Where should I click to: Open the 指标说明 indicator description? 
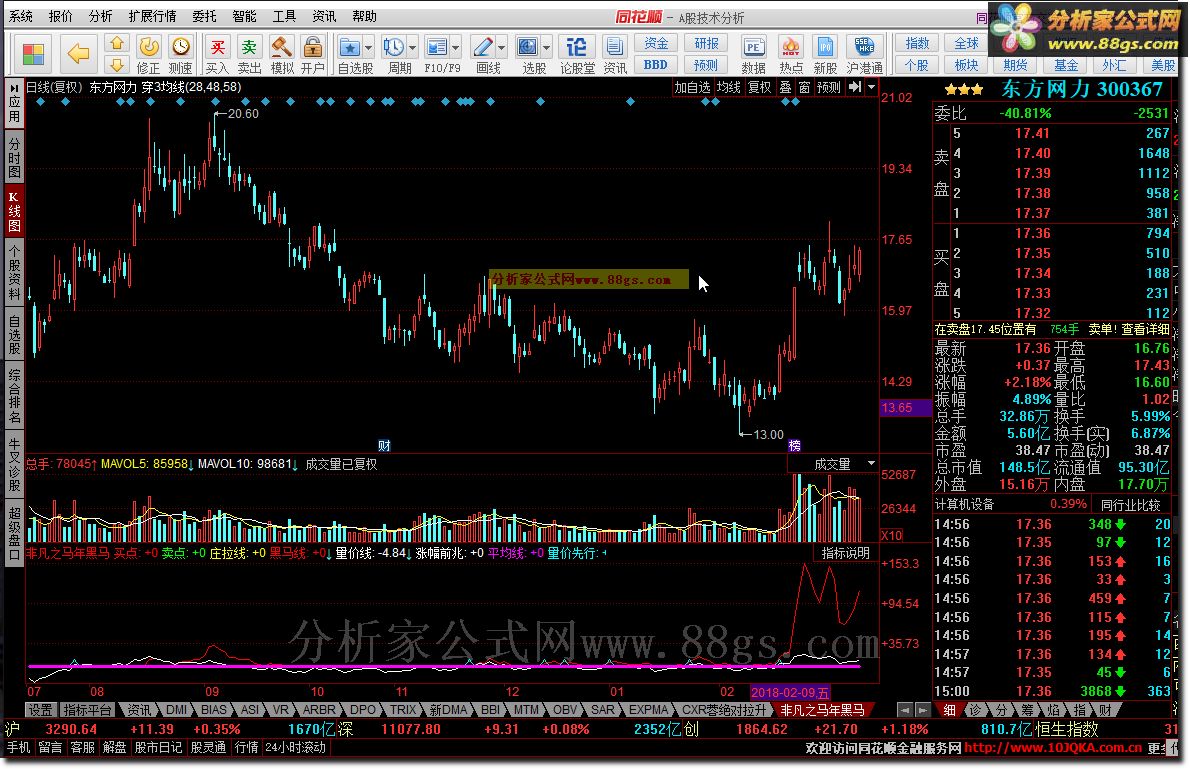tap(845, 553)
